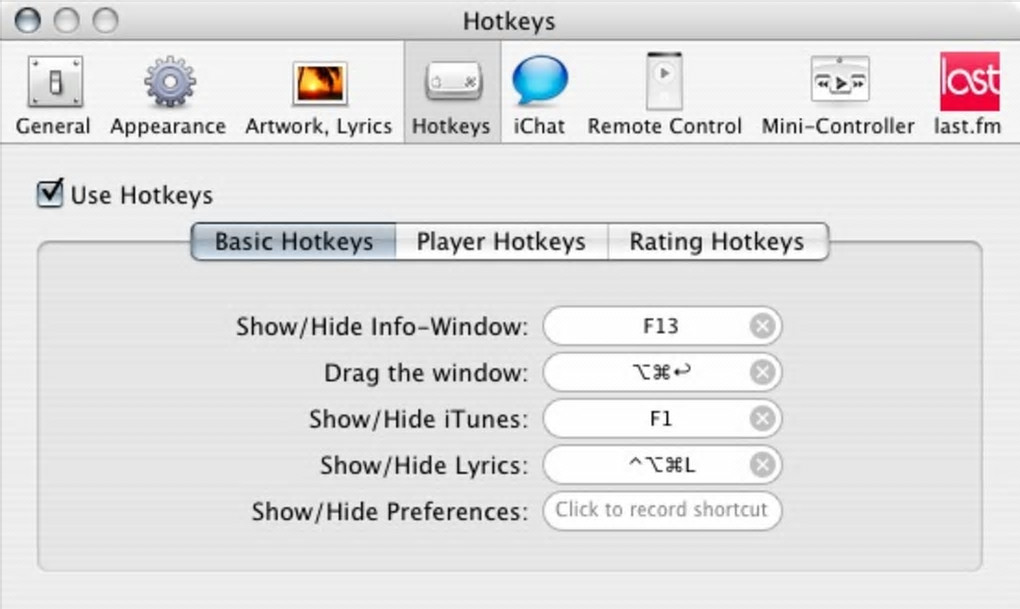Toggle the Use Hotkeys checkbox
Viewport: 1020px width, 609px height.
click(x=50, y=193)
